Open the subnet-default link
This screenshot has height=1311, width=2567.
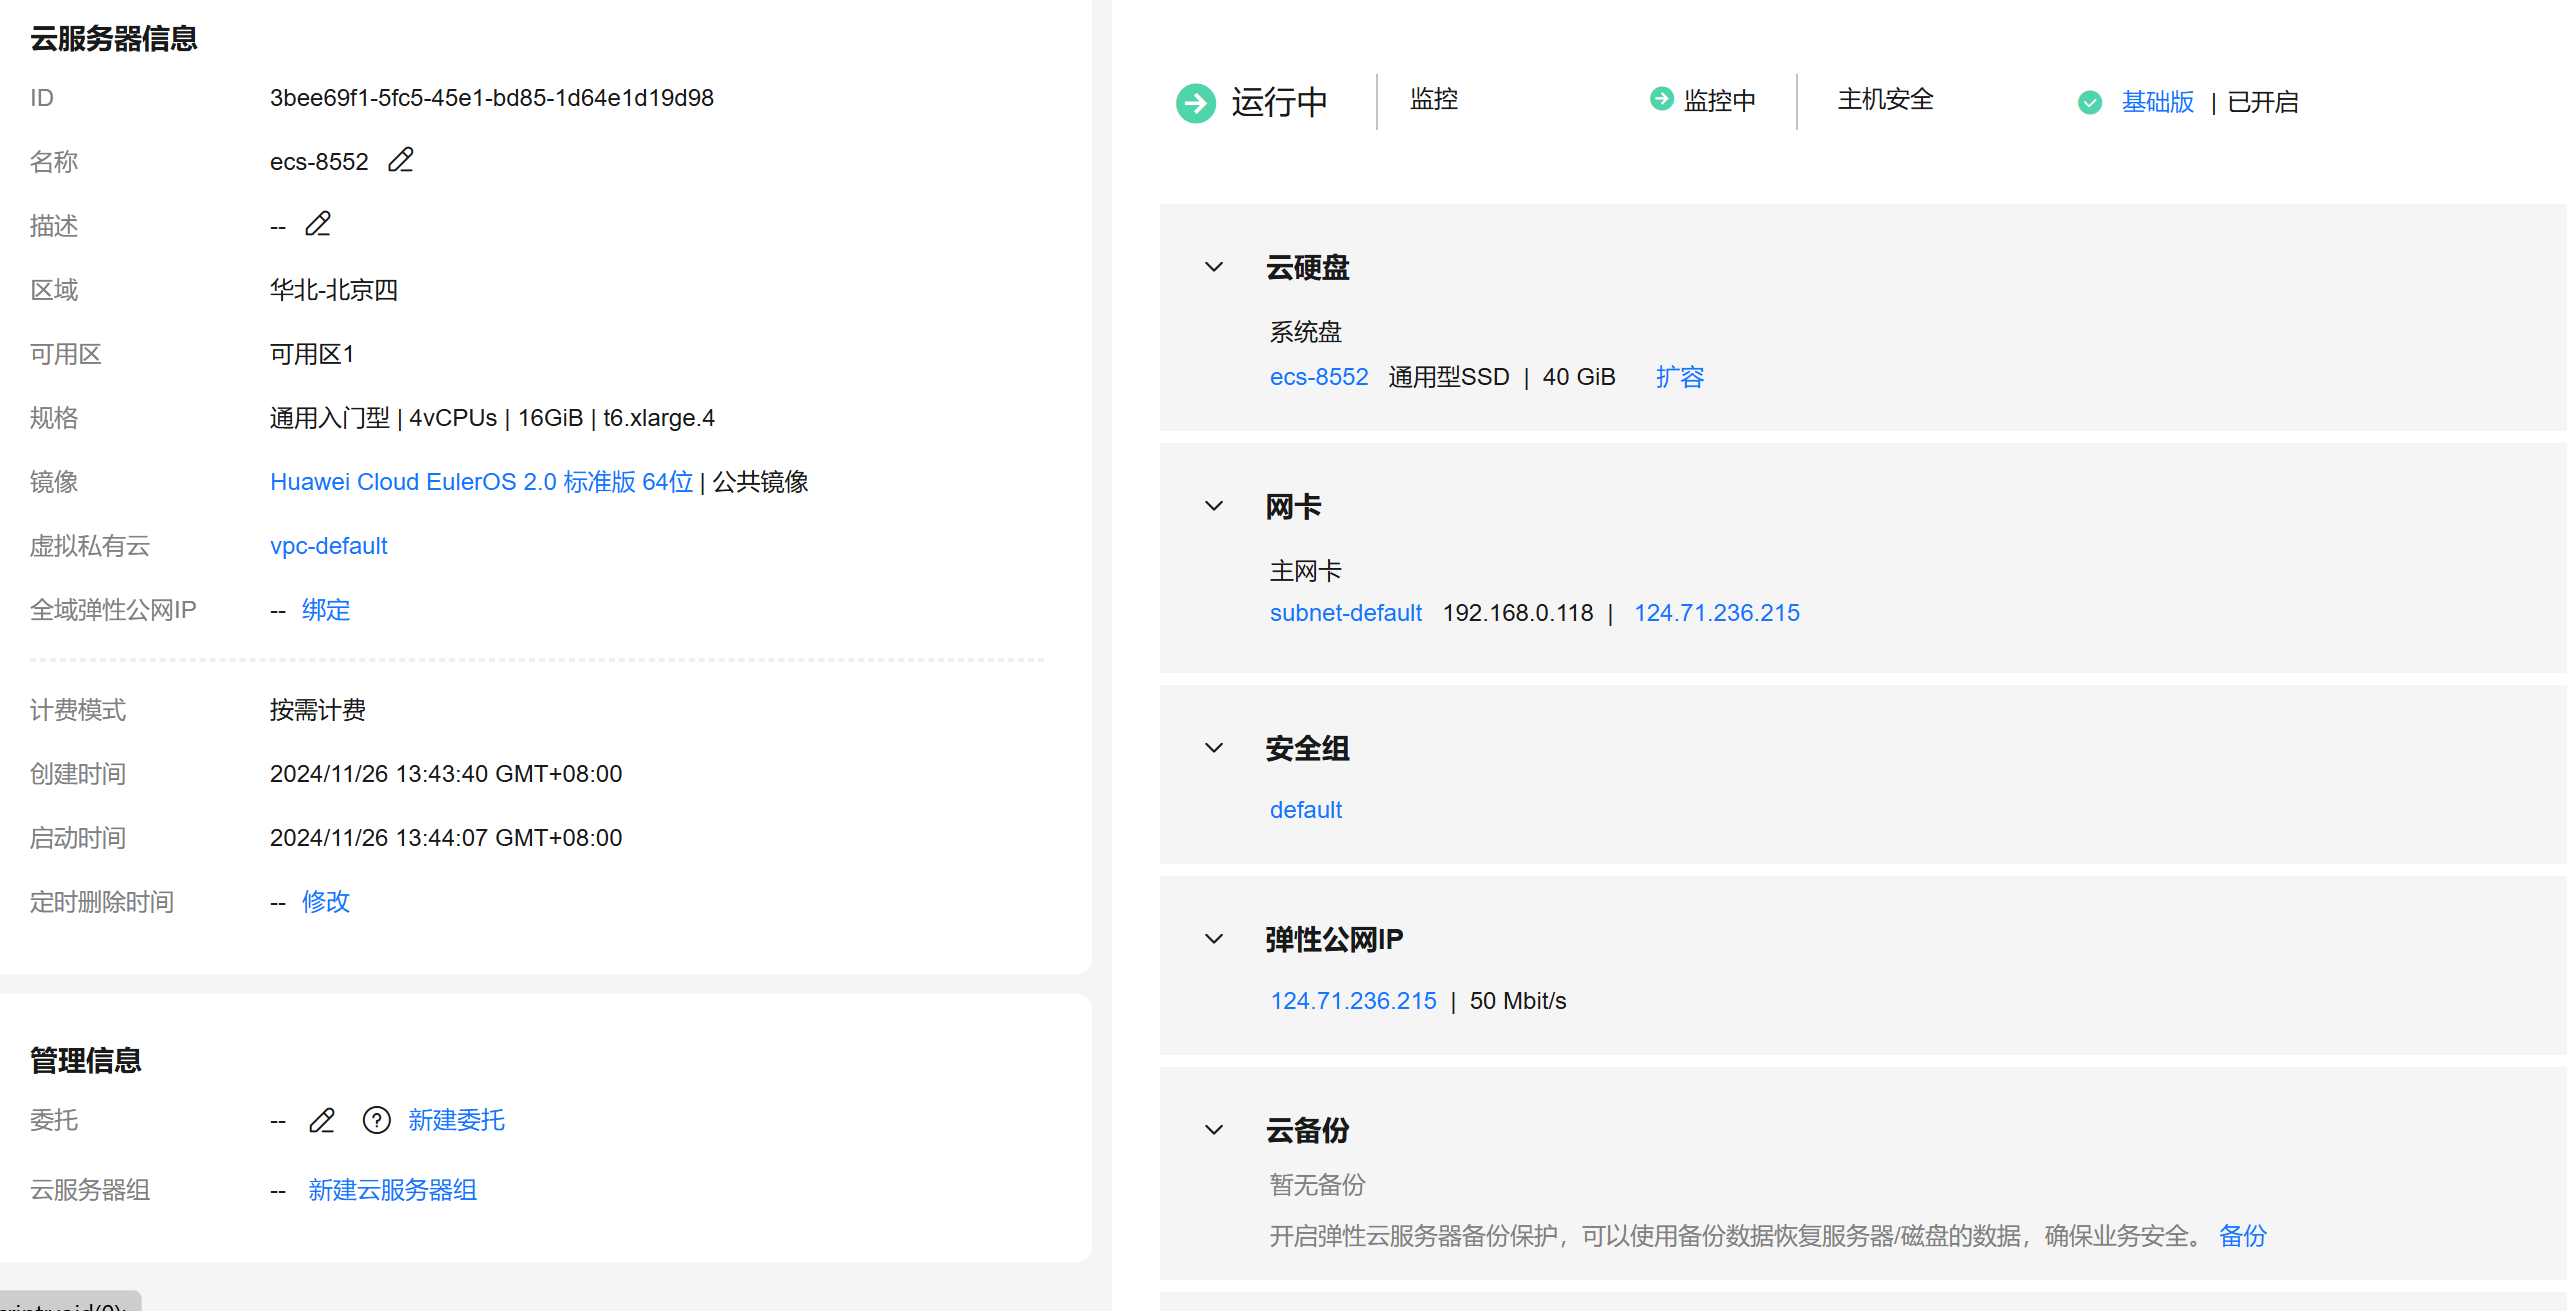pyautogui.click(x=1346, y=613)
